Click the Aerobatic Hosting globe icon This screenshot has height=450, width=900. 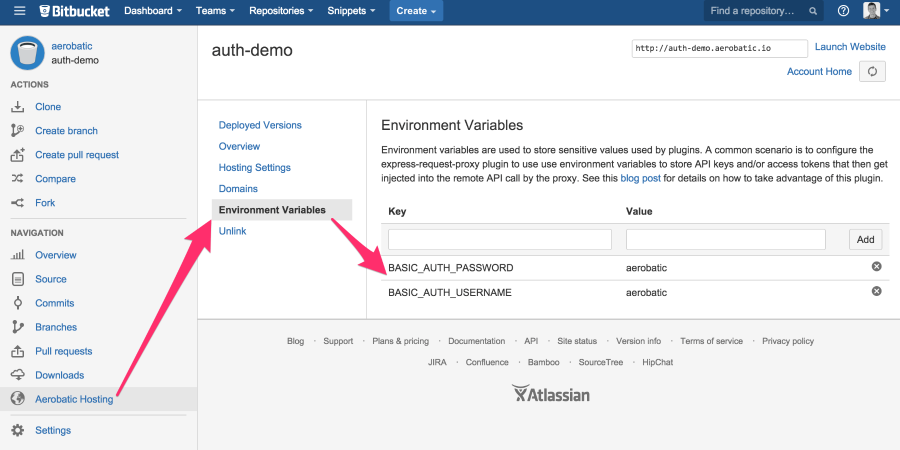[x=18, y=399]
